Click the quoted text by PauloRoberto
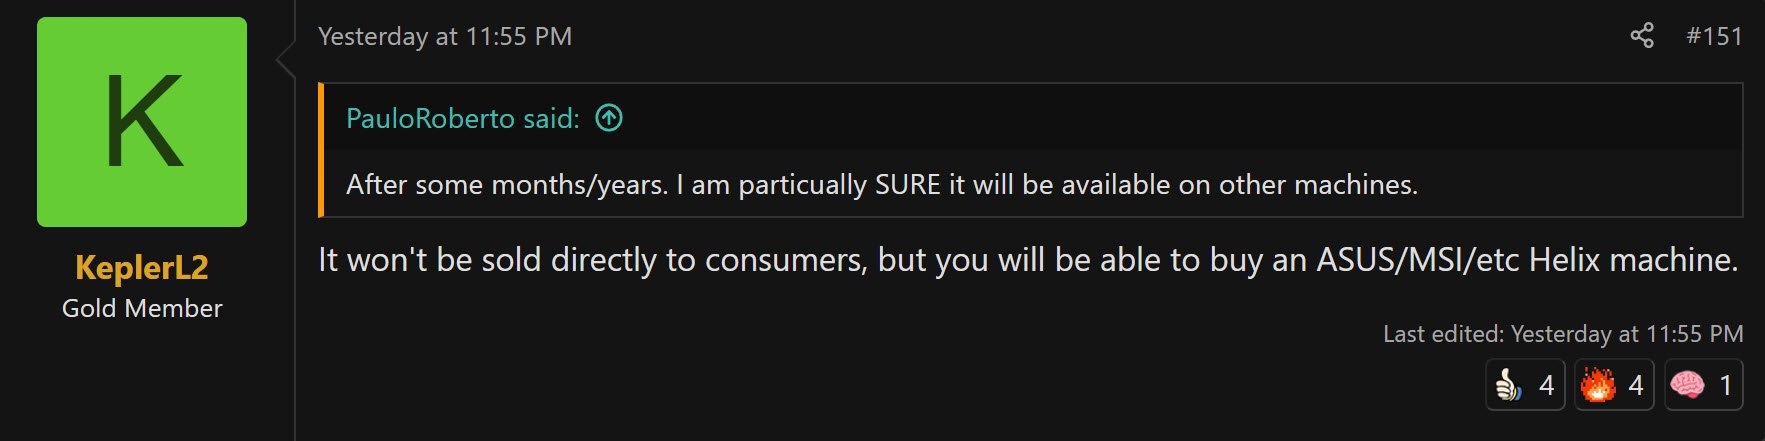The width and height of the screenshot is (1765, 441). point(881,184)
